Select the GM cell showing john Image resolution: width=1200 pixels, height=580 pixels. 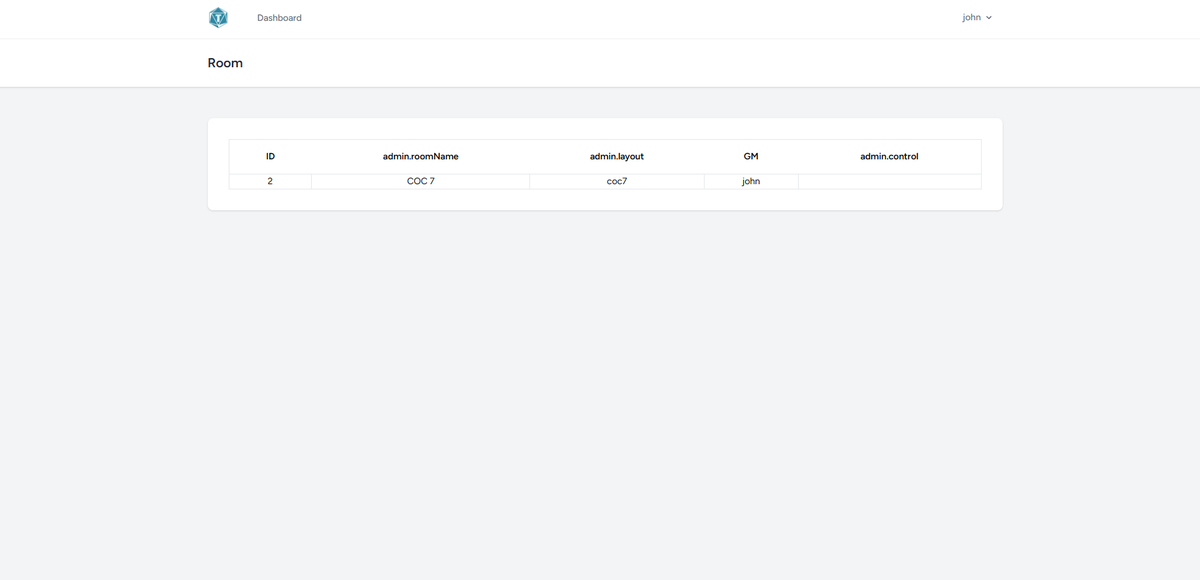click(751, 182)
